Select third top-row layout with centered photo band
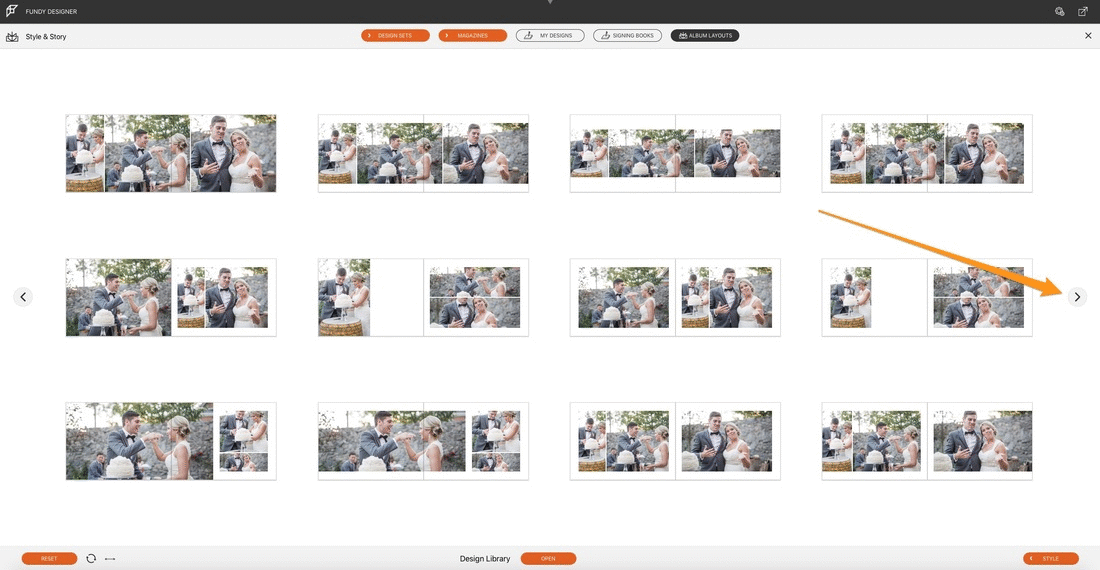This screenshot has height=570, width=1100. pos(675,154)
